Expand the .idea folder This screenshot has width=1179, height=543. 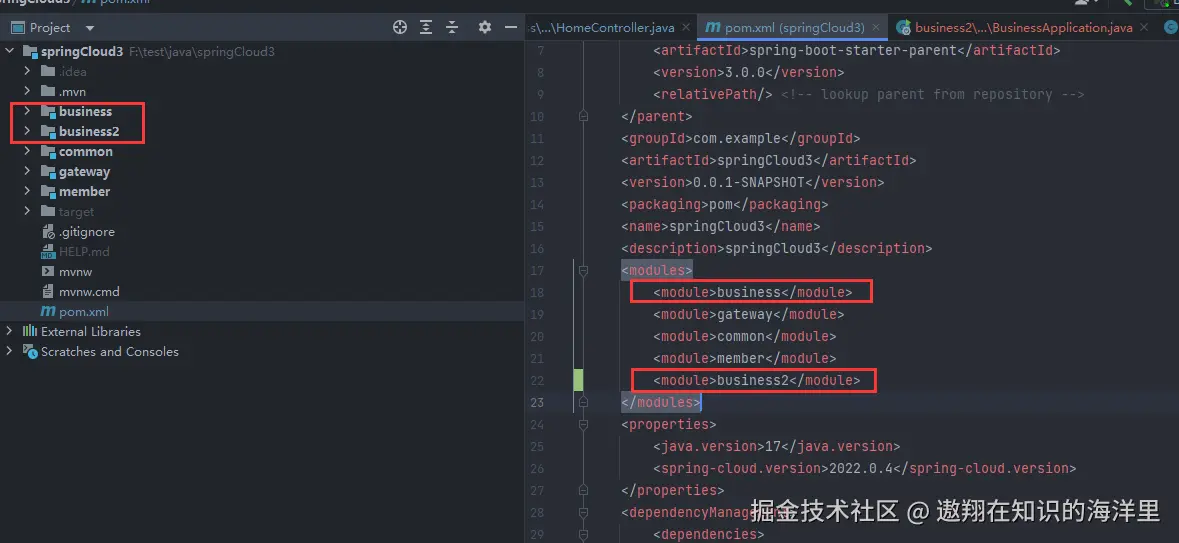pyautogui.click(x=27, y=71)
